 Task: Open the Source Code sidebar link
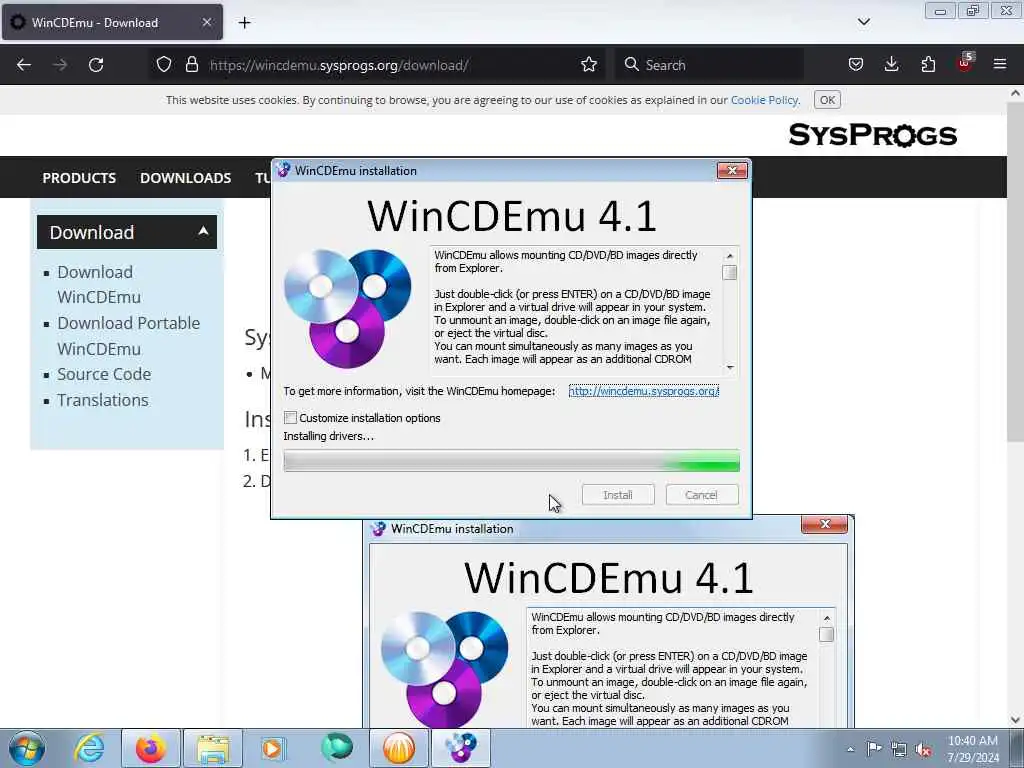(x=104, y=374)
